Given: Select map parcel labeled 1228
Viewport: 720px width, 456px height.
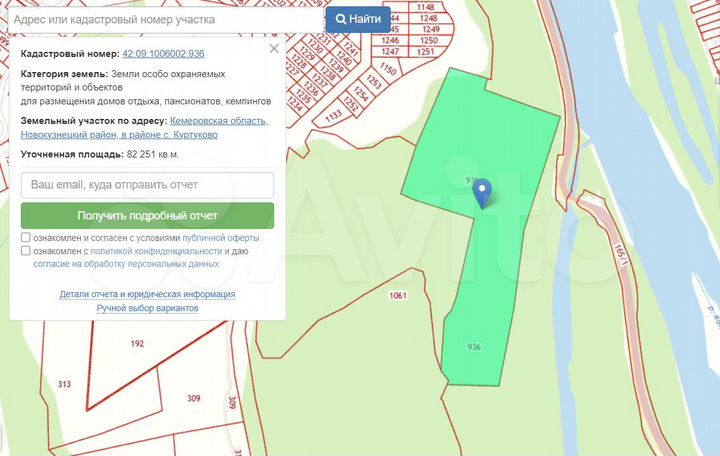Looking at the screenshot, I should [x=299, y=62].
